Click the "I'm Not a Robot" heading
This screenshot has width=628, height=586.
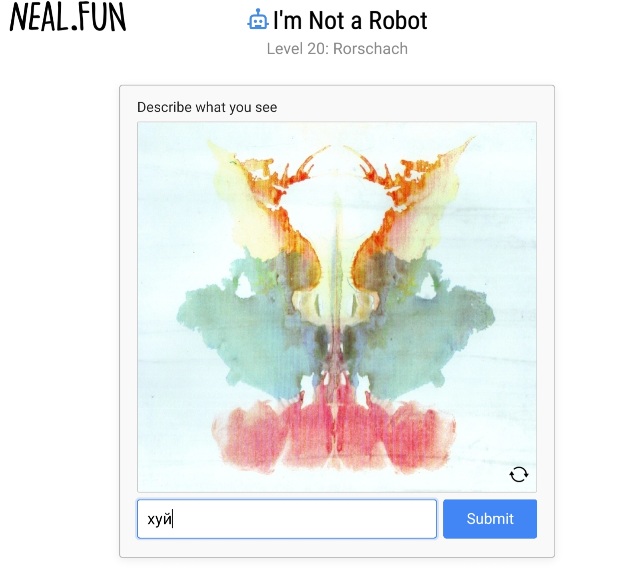350,20
